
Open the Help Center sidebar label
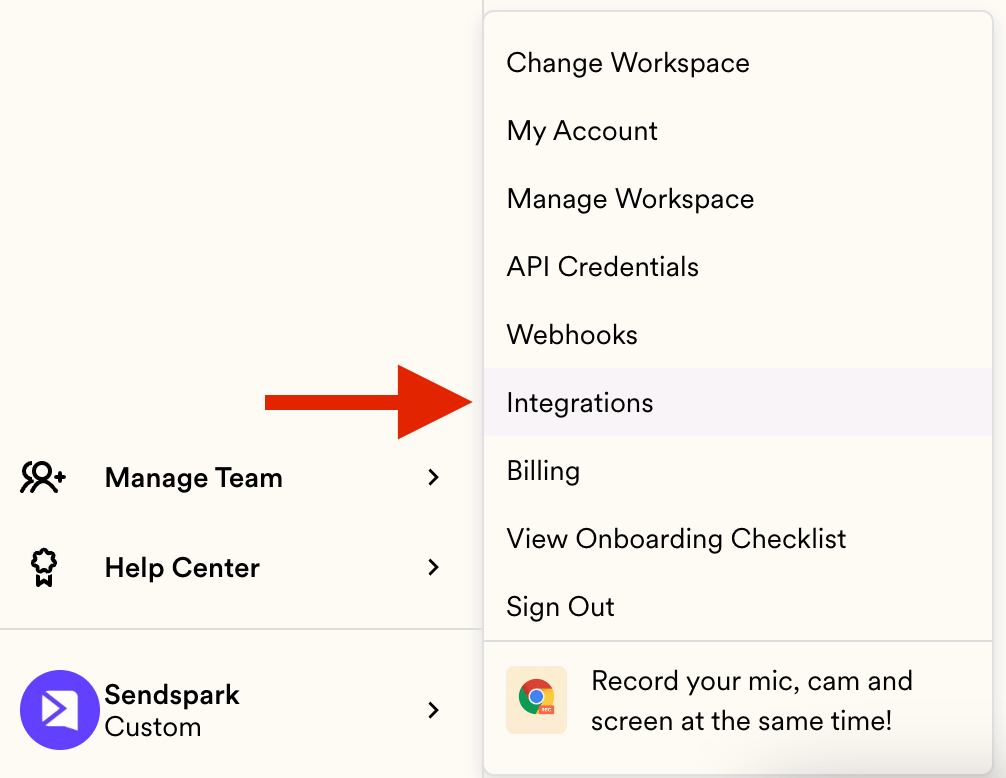pos(182,568)
